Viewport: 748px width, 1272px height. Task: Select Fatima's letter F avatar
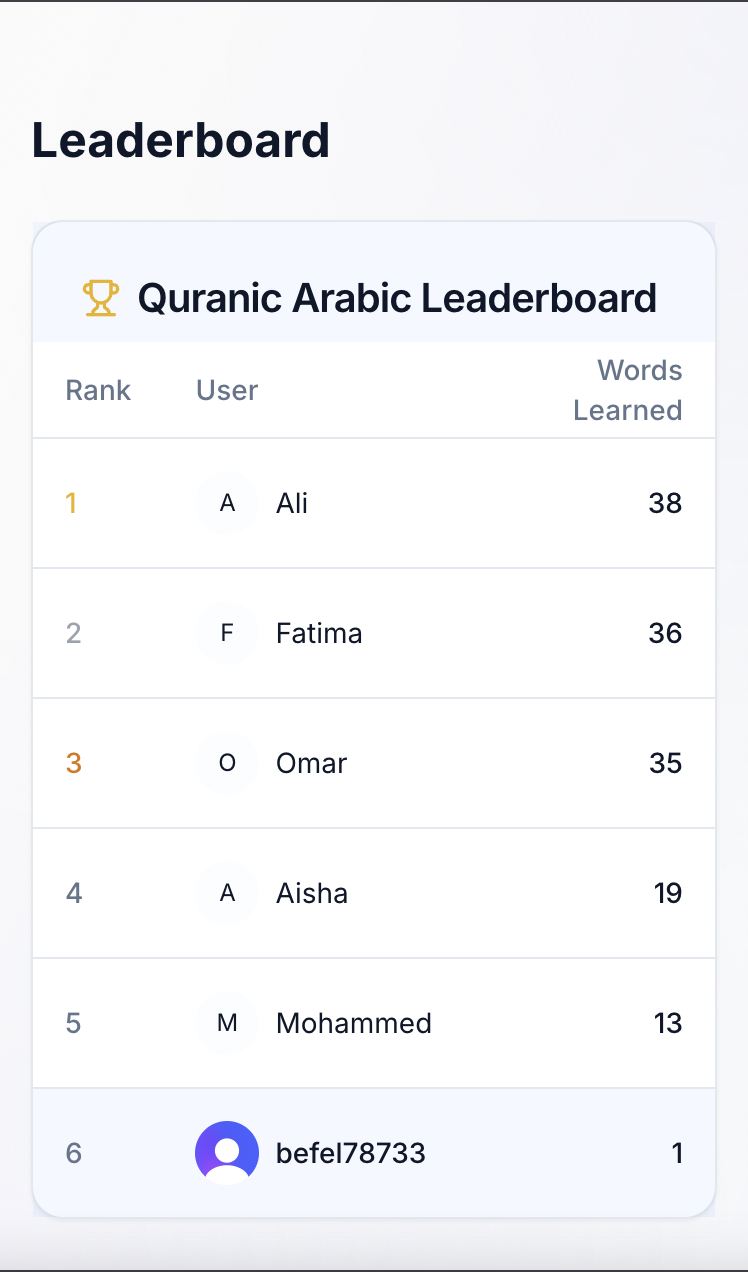pyautogui.click(x=227, y=633)
